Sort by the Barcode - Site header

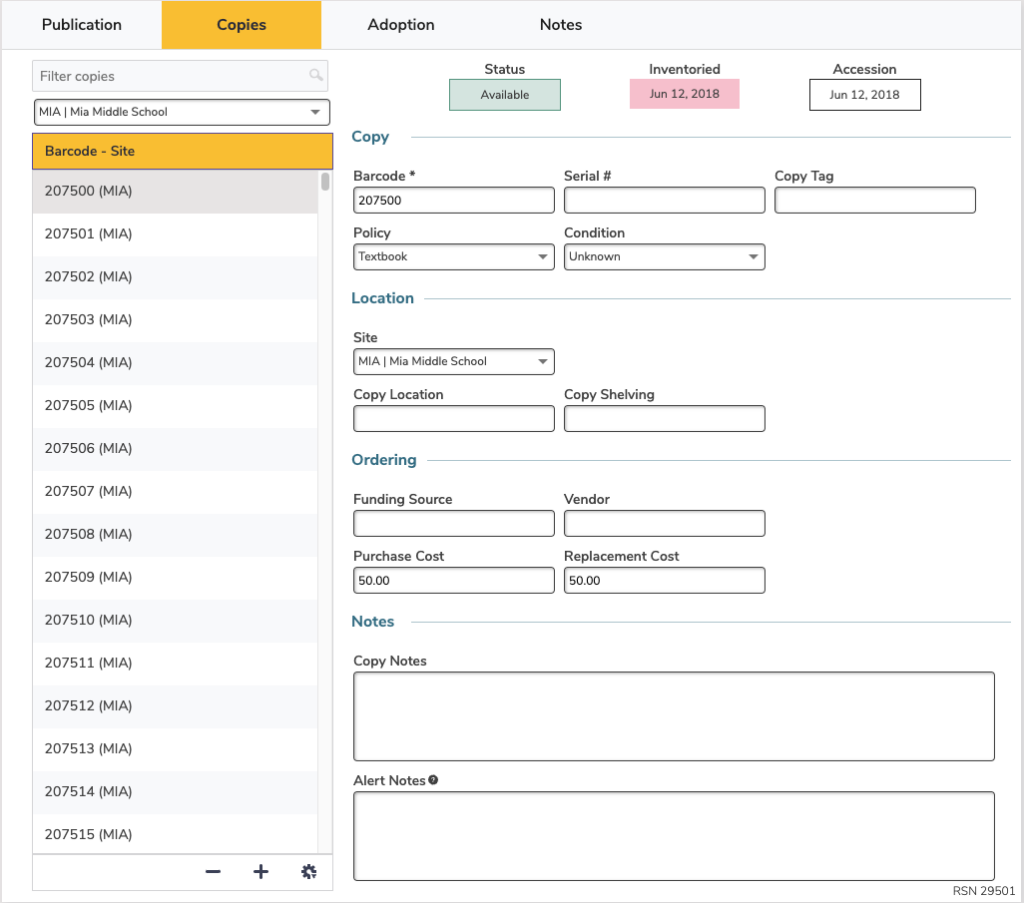pyautogui.click(x=182, y=151)
